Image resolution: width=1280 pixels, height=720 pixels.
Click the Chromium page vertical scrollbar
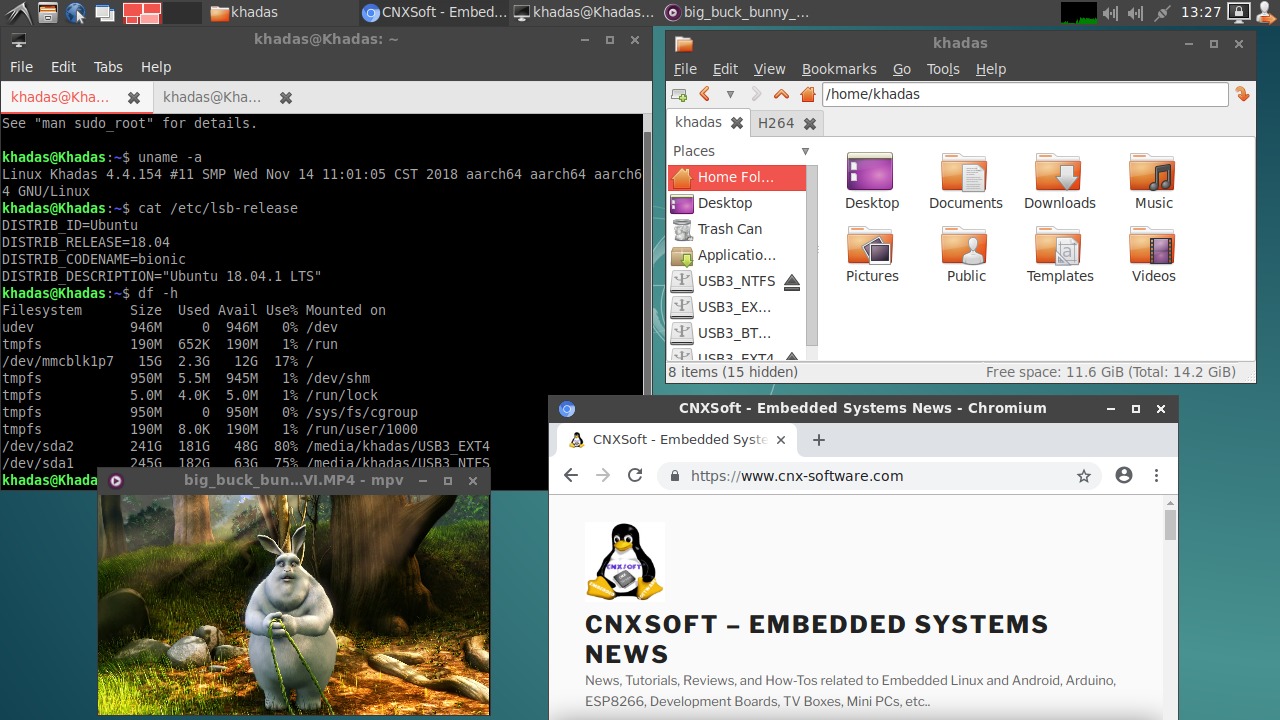[1170, 525]
